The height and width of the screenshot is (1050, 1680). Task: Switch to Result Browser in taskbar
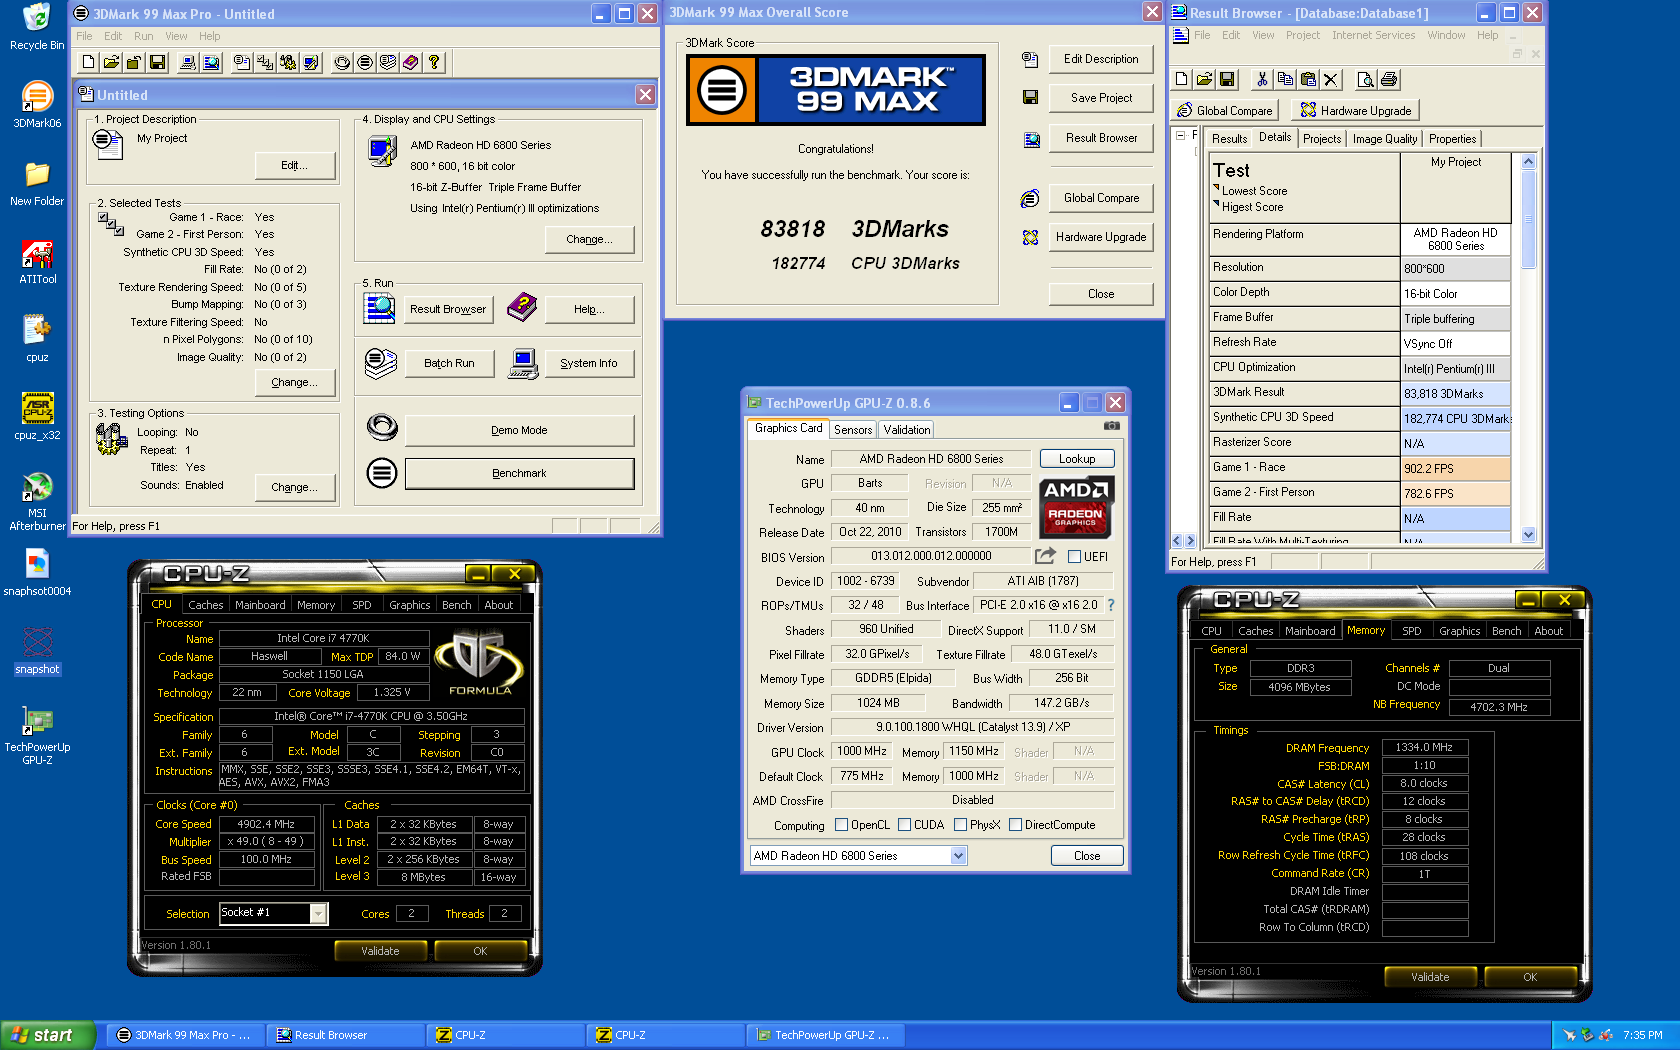coord(345,1035)
